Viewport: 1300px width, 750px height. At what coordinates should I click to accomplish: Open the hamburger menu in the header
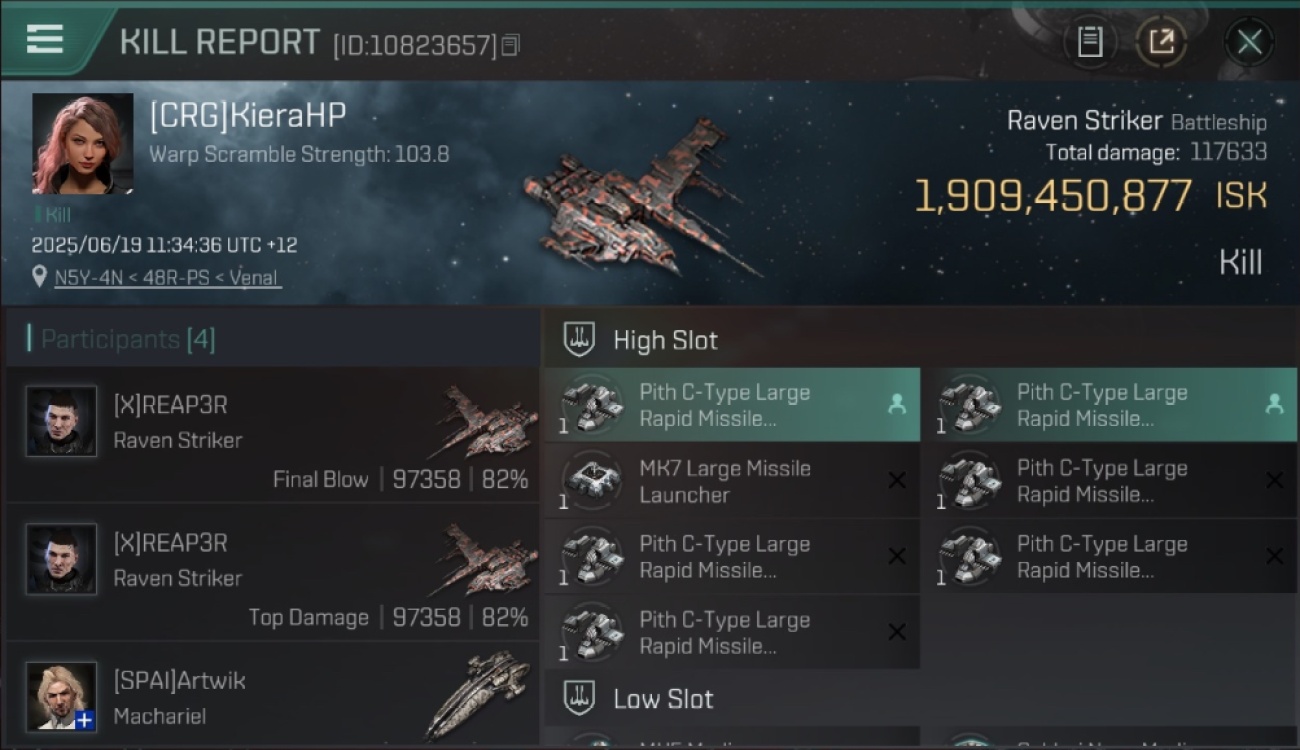(45, 40)
